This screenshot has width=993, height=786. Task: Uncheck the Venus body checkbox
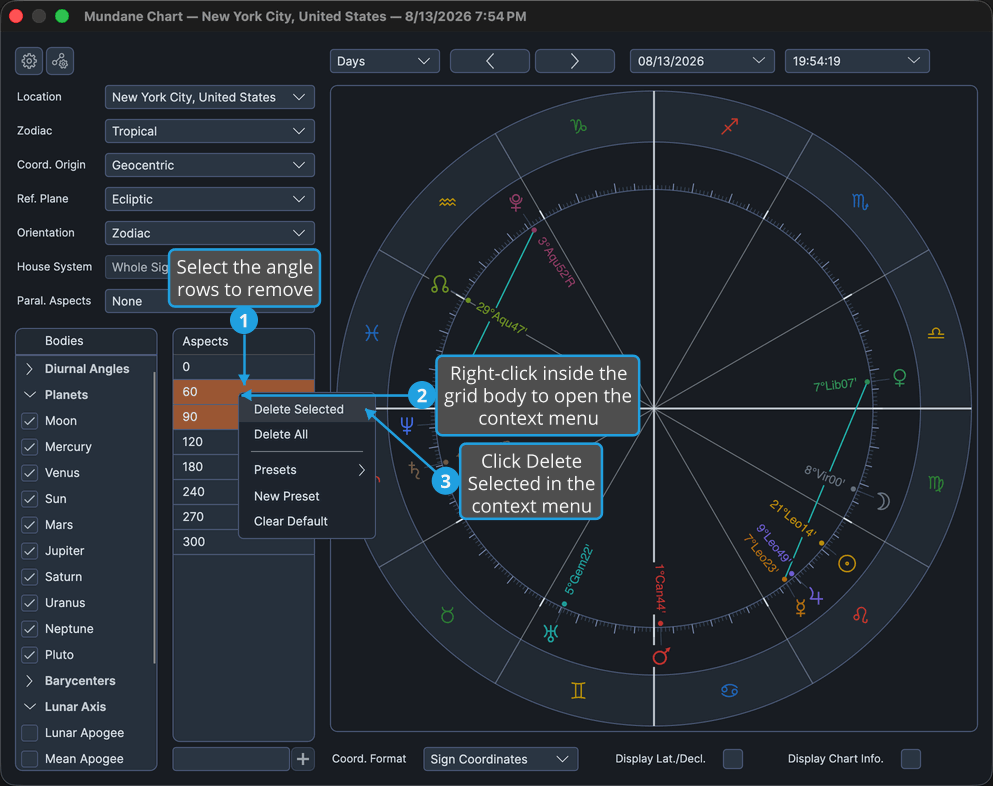[29, 472]
